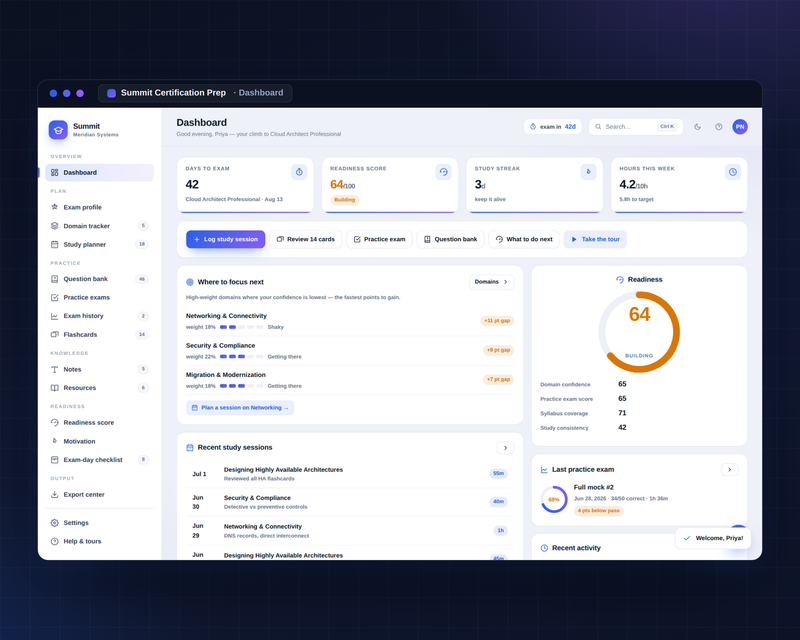The height and width of the screenshot is (640, 800).
Task: Go to Domain tracker page
Action: 99,226
